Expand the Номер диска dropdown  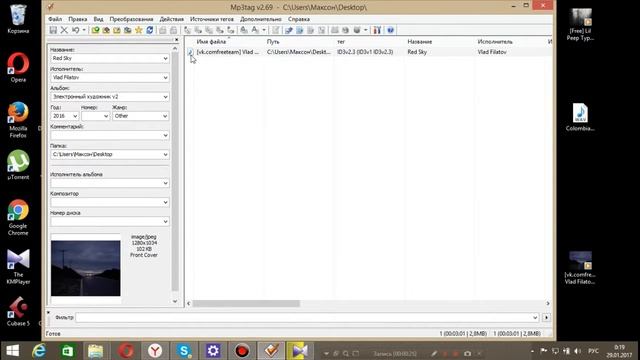point(165,222)
